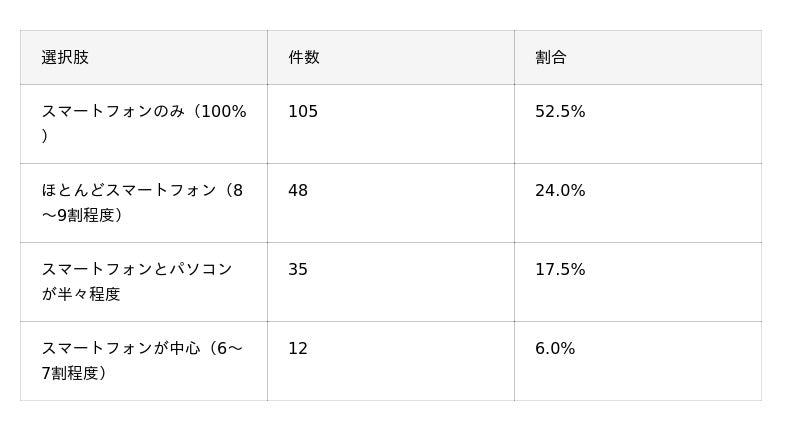Viewport: 800px width, 431px height.
Task: Select the percentage cell showing 52.5%
Action: pos(638,124)
